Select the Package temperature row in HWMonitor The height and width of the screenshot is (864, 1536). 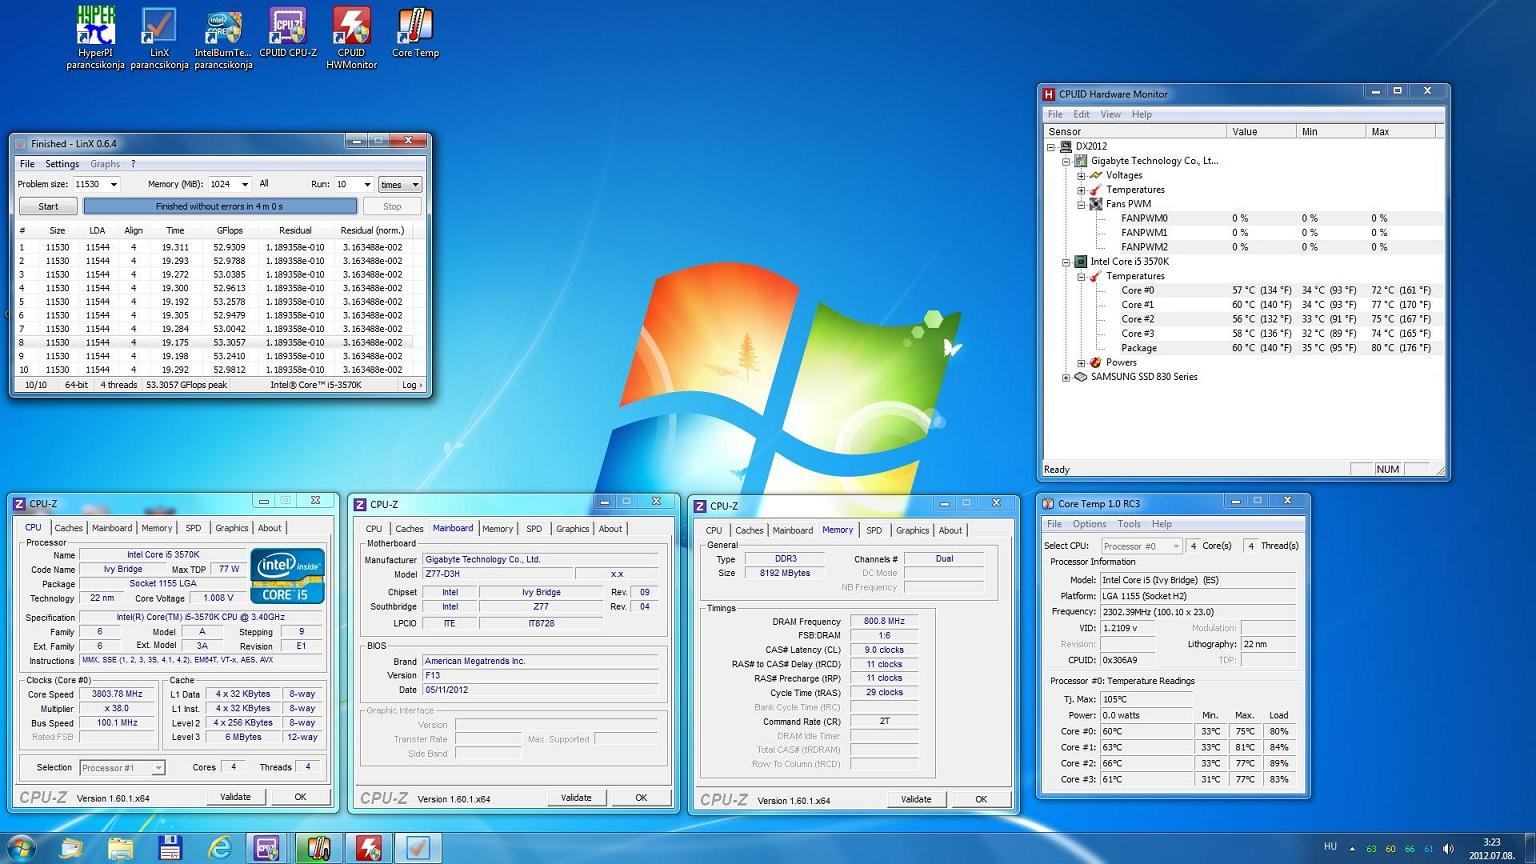pyautogui.click(x=1244, y=348)
